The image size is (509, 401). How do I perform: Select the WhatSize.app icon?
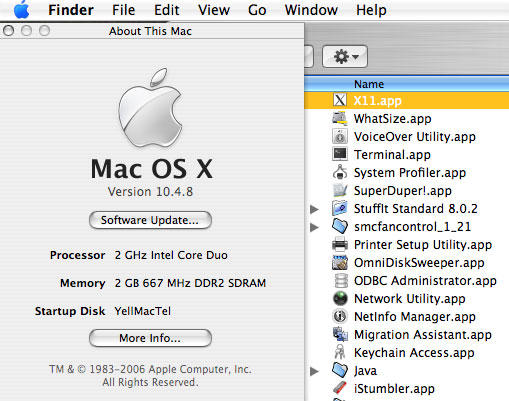click(x=340, y=118)
